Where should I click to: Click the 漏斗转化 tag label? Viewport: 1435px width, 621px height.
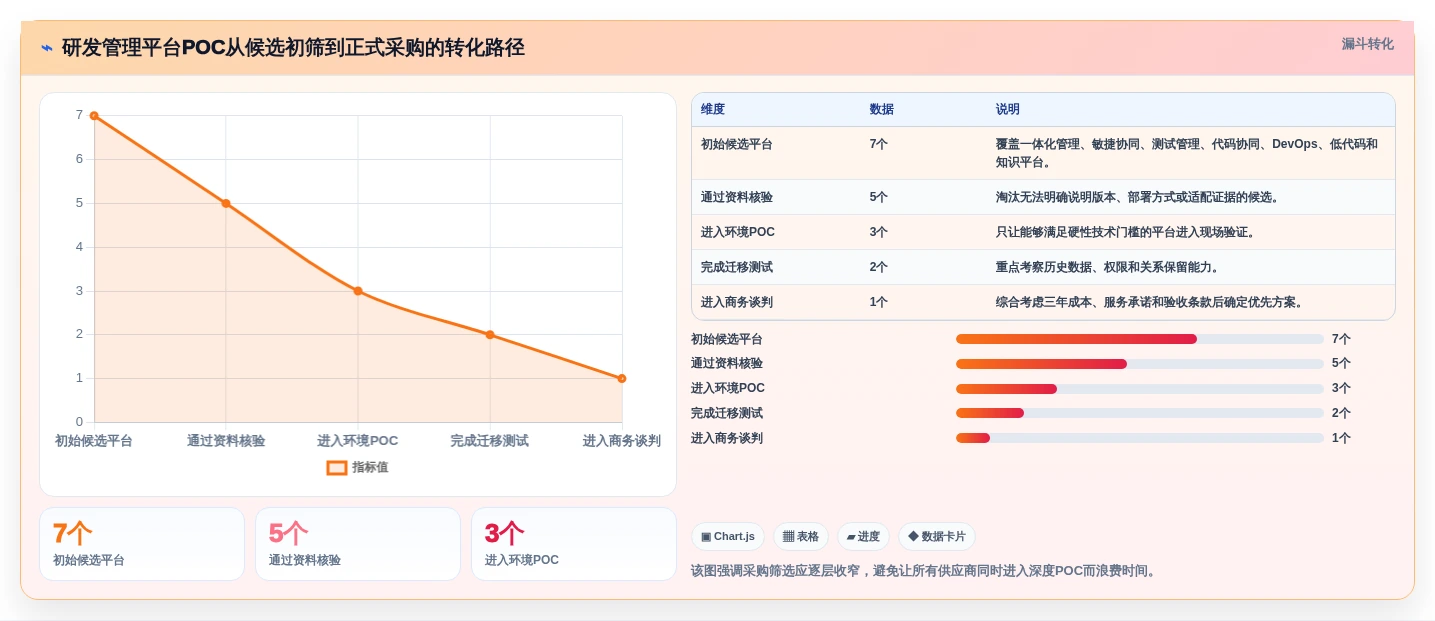1367,44
